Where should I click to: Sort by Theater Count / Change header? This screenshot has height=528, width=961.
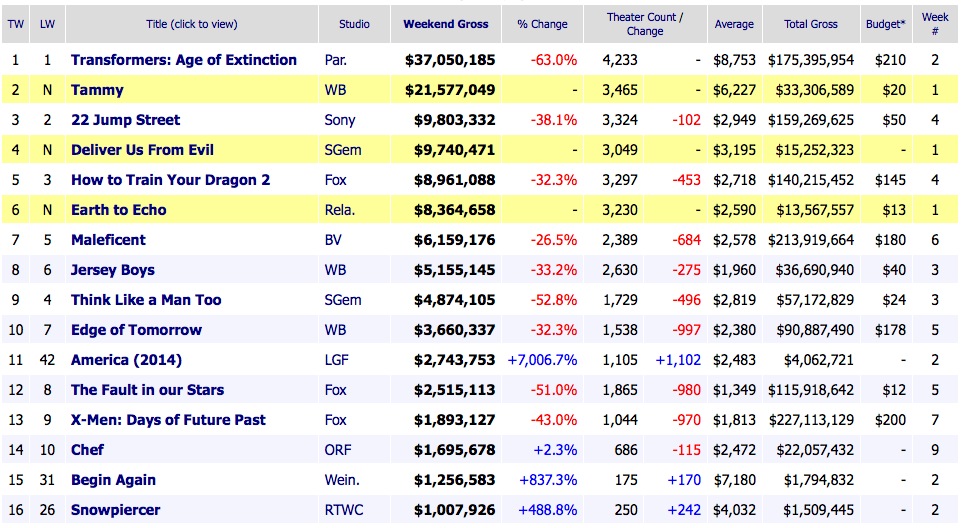[x=645, y=24]
